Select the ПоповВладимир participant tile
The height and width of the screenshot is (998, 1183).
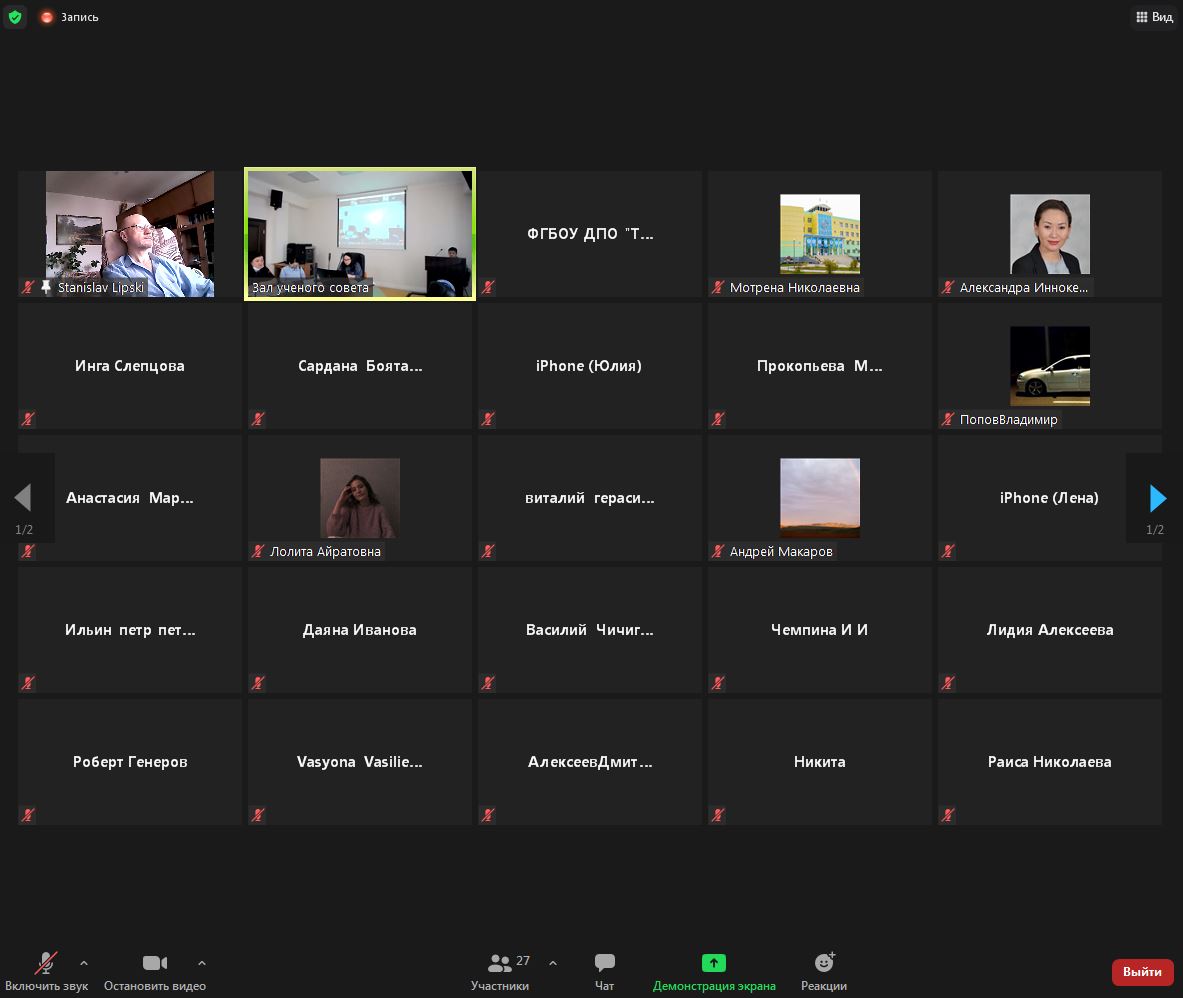click(1049, 366)
